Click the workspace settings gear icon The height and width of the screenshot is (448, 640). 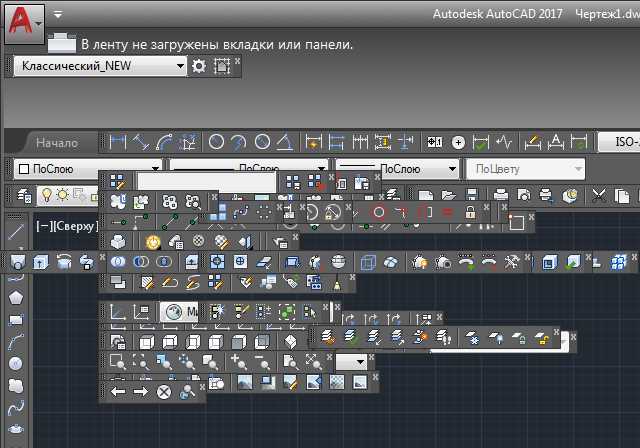click(x=199, y=65)
